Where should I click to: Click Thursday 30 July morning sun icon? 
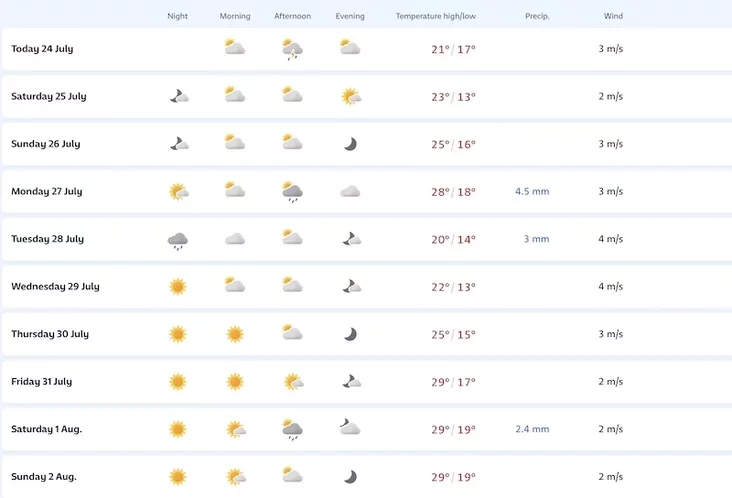point(235,334)
